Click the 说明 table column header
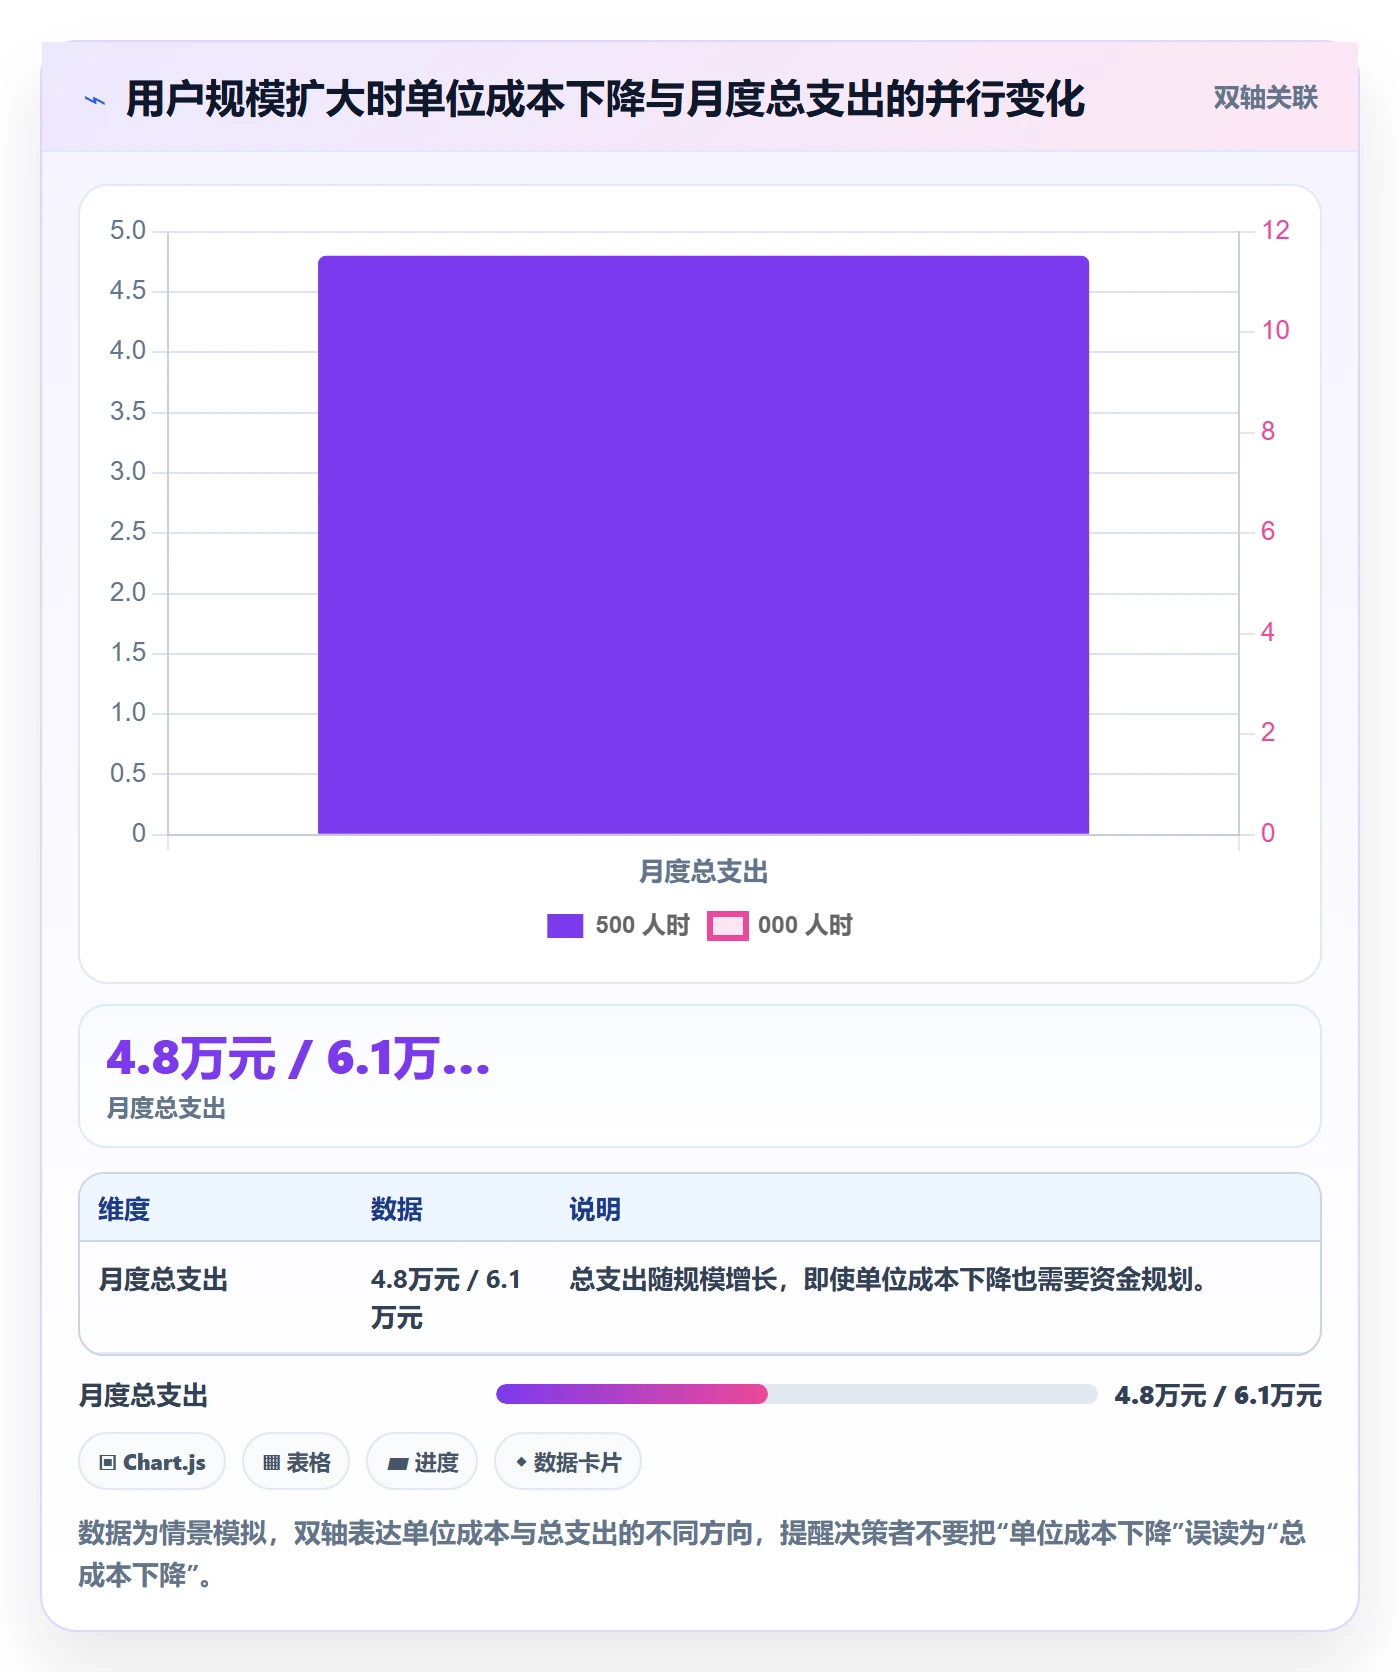Screen dimensions: 1400x1672 595,1209
